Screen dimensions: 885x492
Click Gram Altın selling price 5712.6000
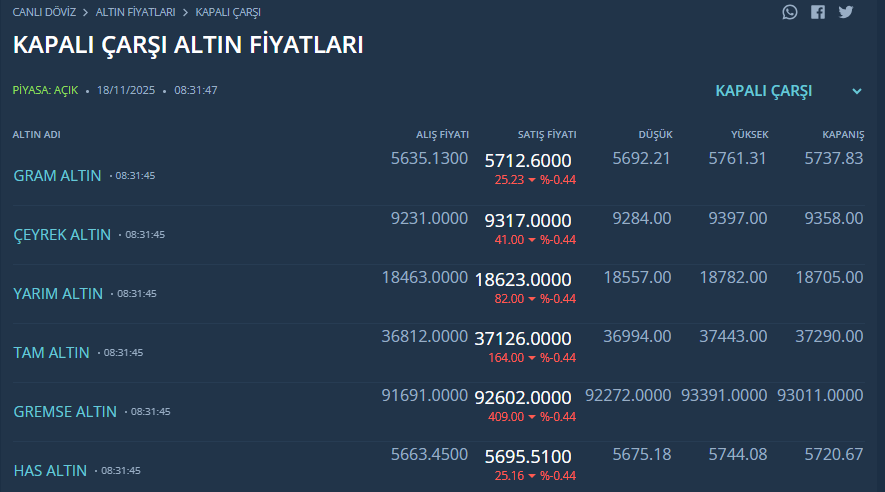point(528,161)
